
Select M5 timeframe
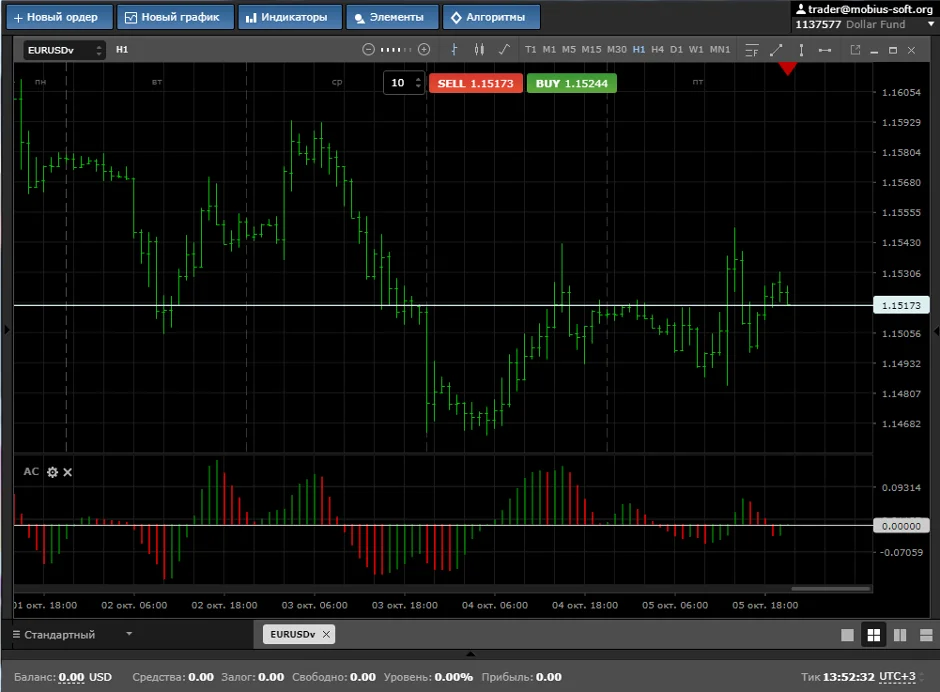click(568, 50)
